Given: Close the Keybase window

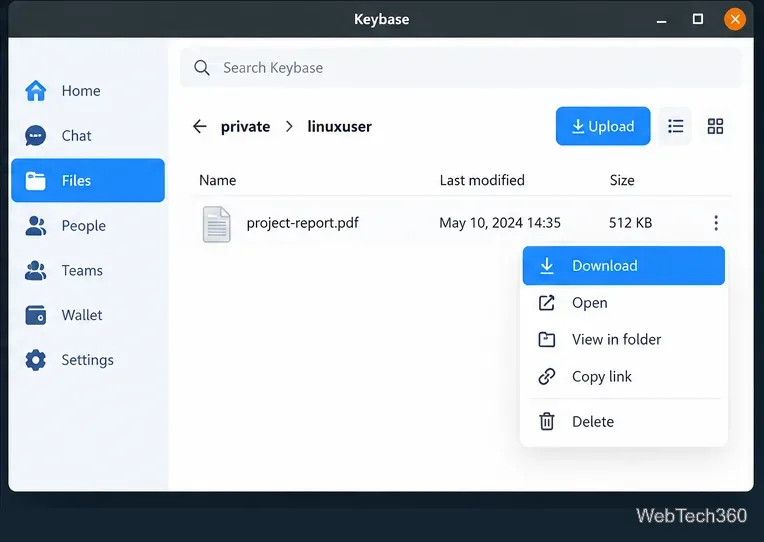Looking at the screenshot, I should pos(735,19).
